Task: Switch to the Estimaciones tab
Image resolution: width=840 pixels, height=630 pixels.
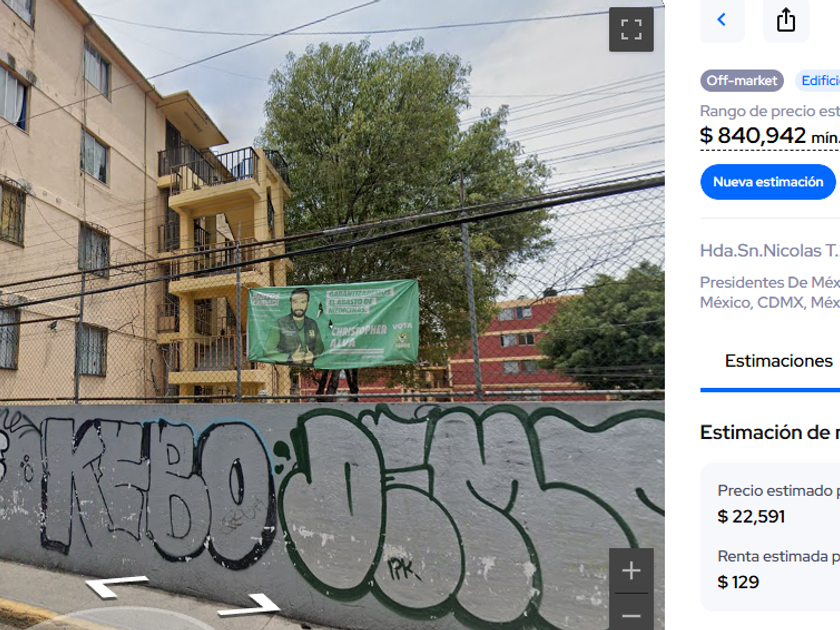Action: pos(778,361)
